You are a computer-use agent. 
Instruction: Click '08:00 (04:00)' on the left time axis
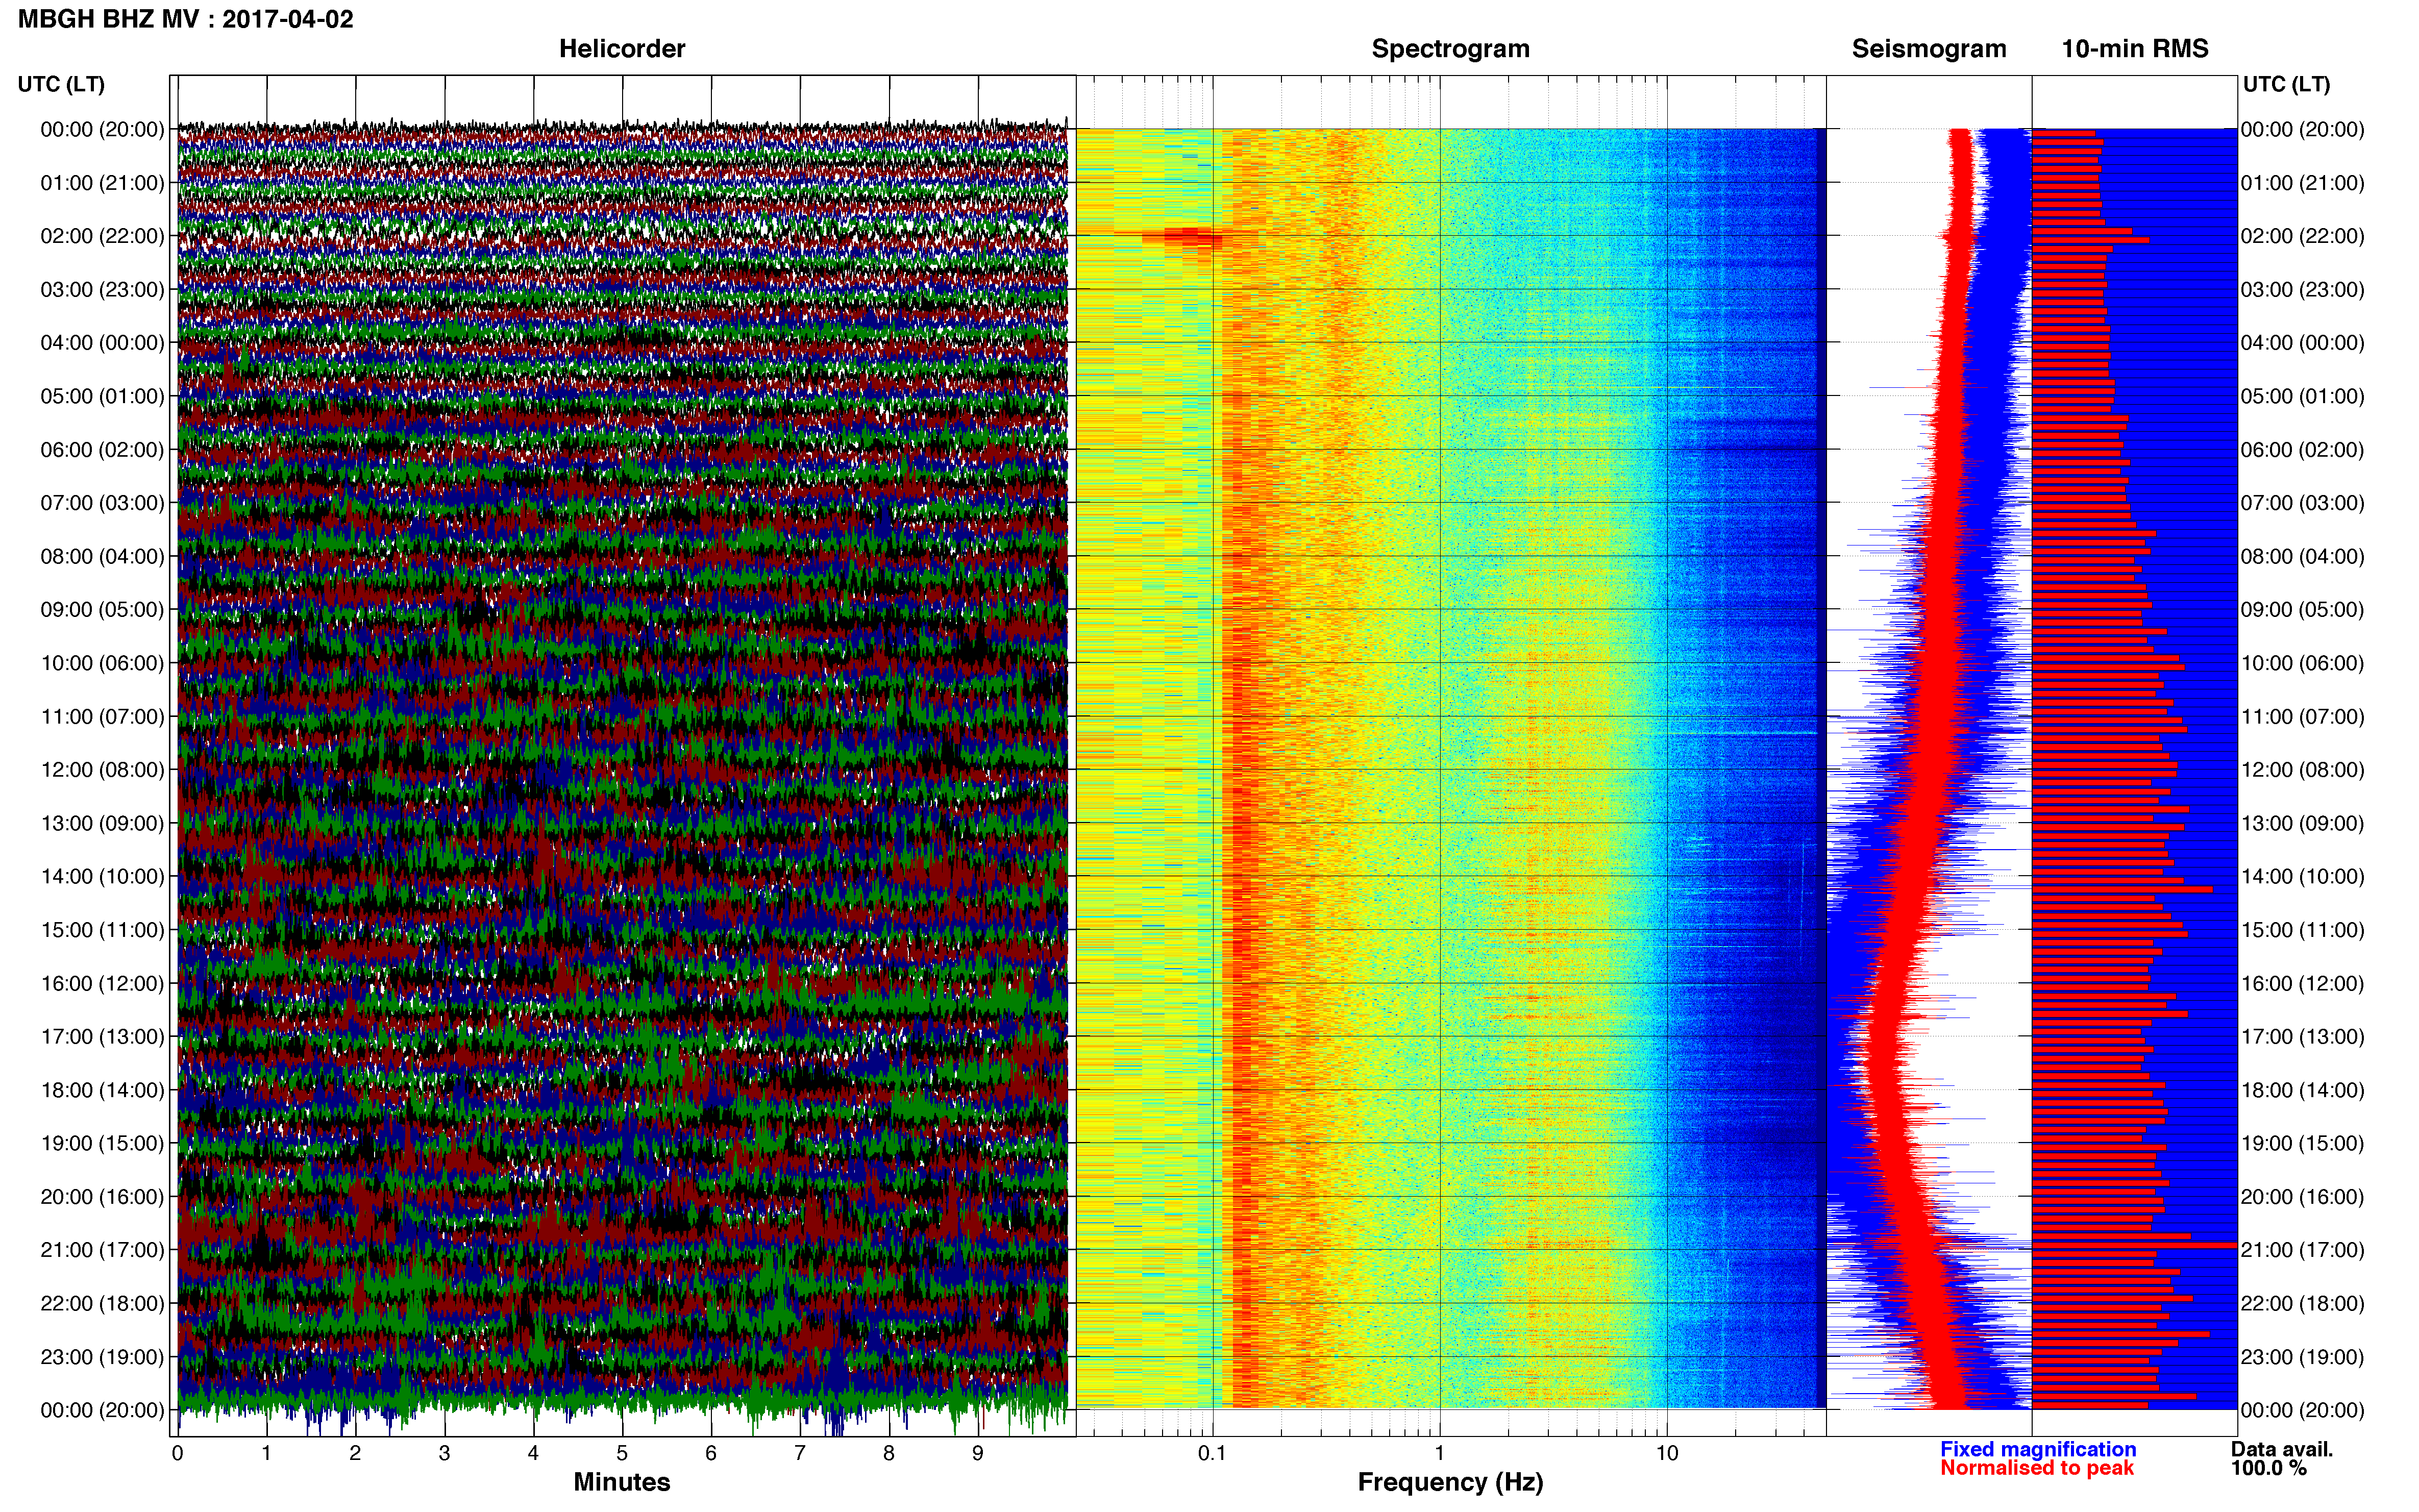click(x=102, y=556)
